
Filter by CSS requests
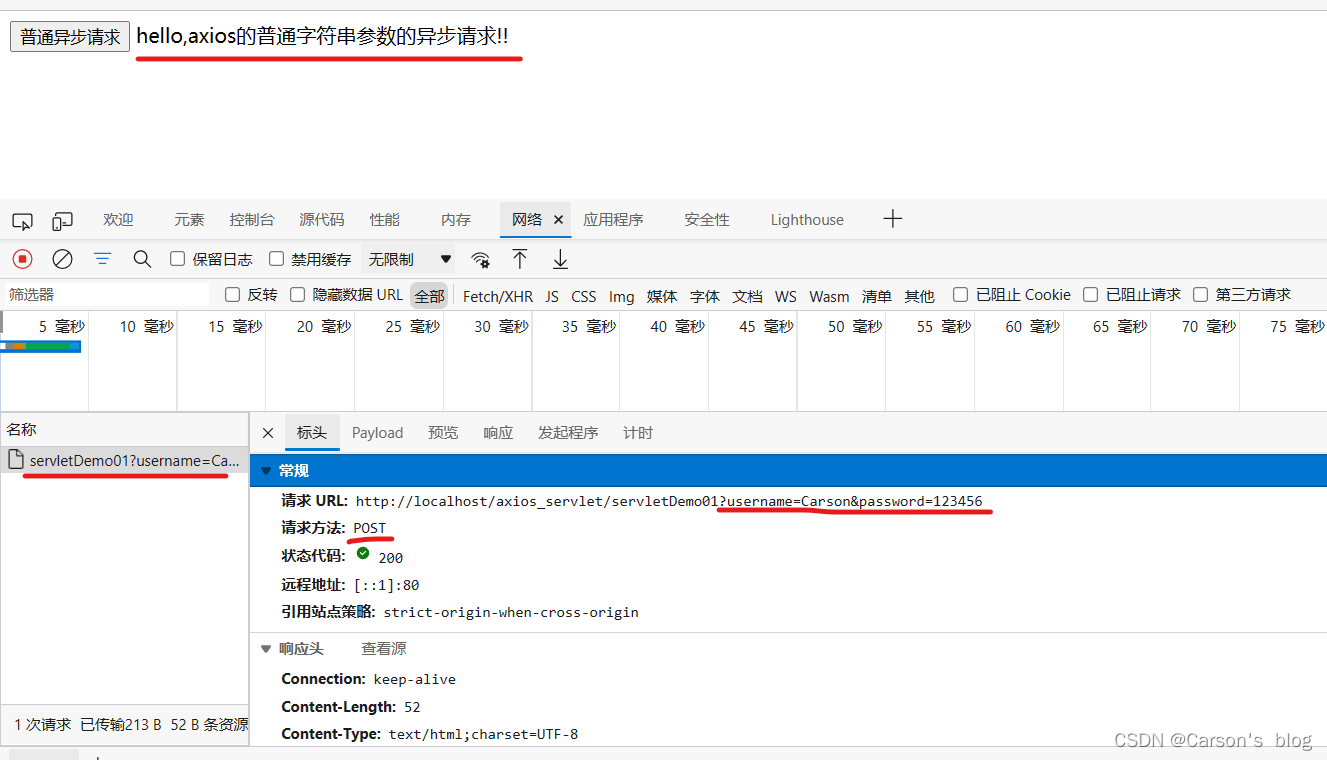tap(584, 296)
